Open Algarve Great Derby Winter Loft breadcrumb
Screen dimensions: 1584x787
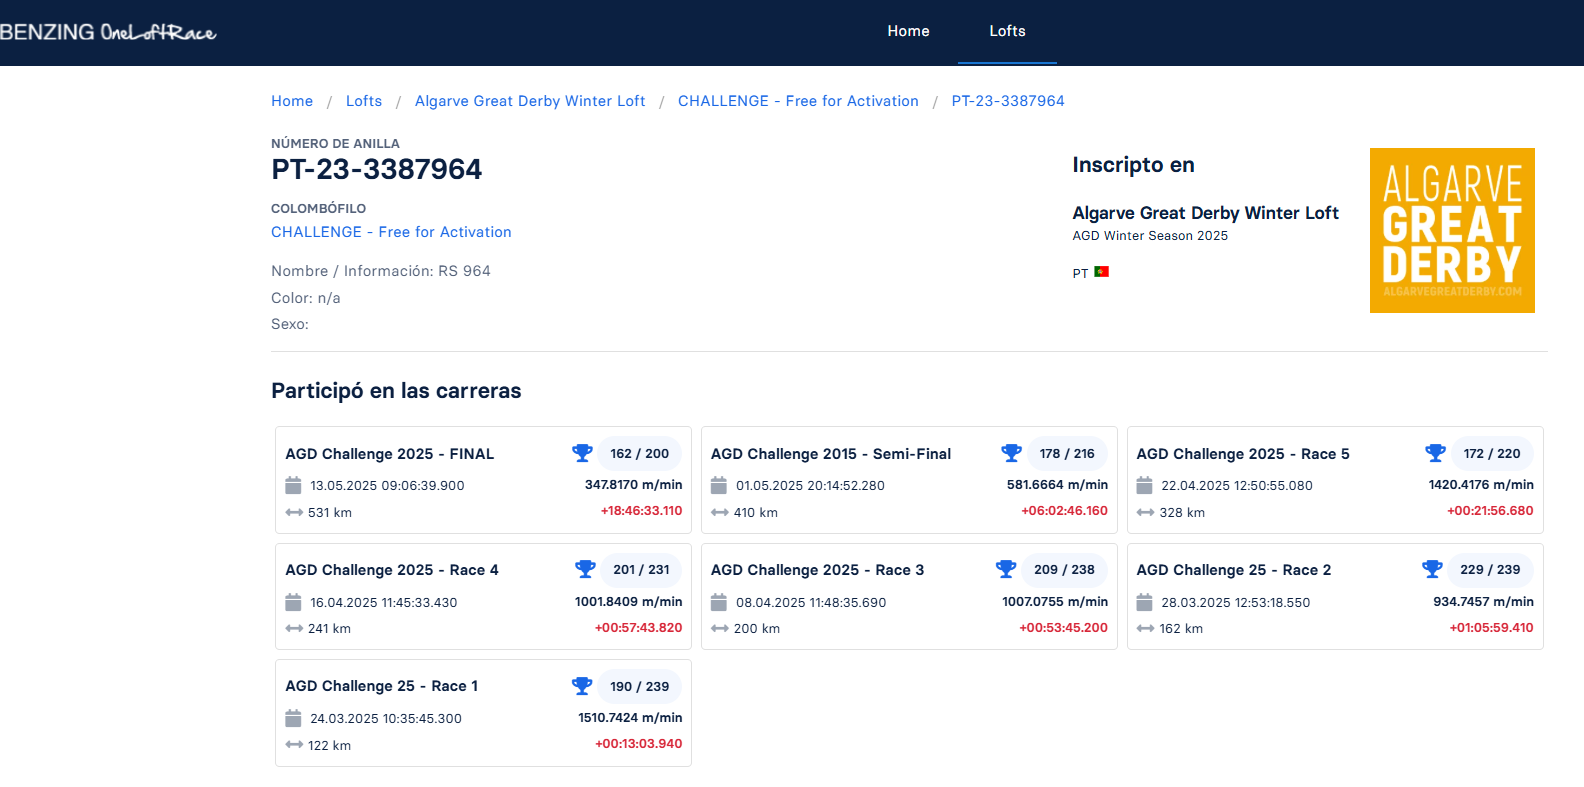click(x=530, y=101)
